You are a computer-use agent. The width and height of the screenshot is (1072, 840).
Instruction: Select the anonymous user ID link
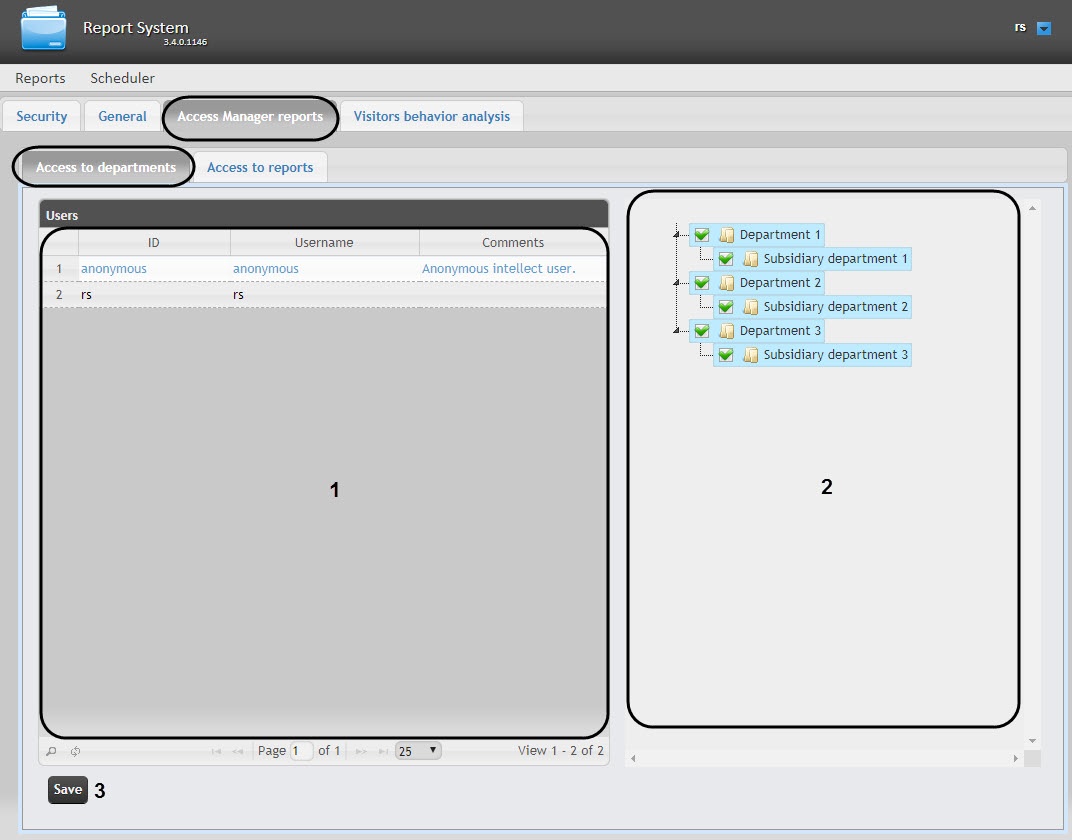tap(114, 269)
